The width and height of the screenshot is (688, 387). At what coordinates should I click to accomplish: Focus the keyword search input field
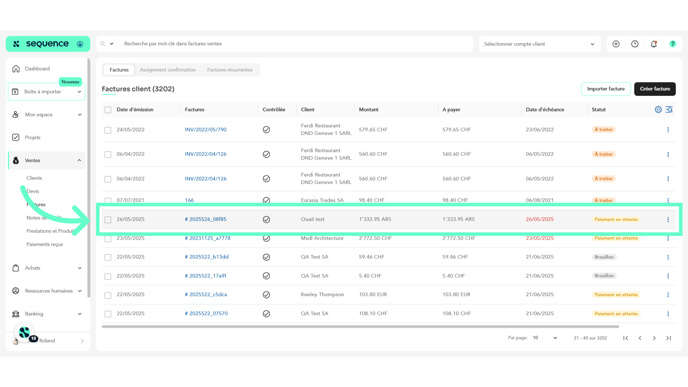[297, 44]
